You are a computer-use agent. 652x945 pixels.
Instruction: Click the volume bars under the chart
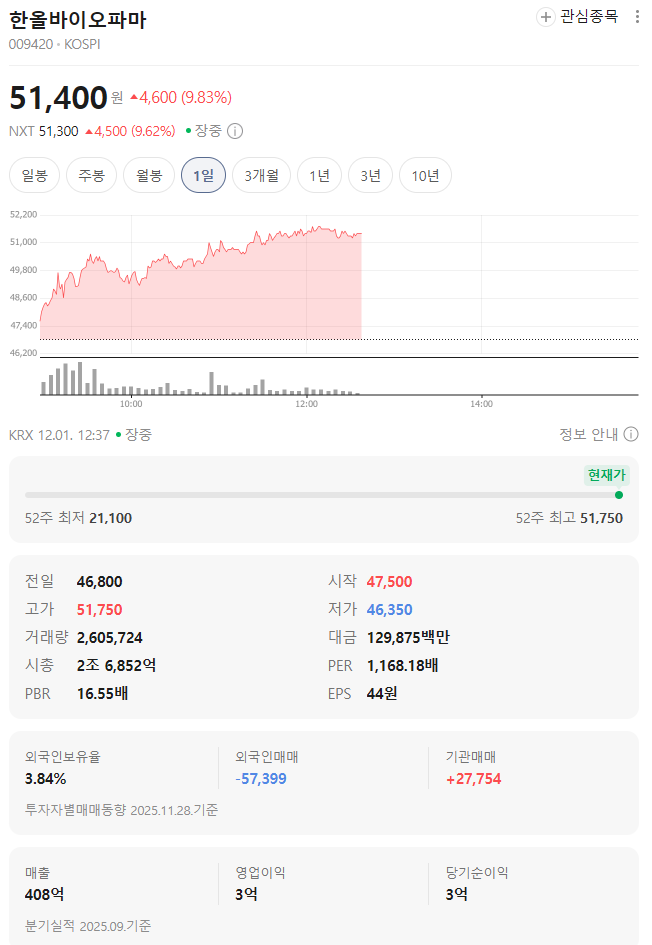(x=201, y=378)
